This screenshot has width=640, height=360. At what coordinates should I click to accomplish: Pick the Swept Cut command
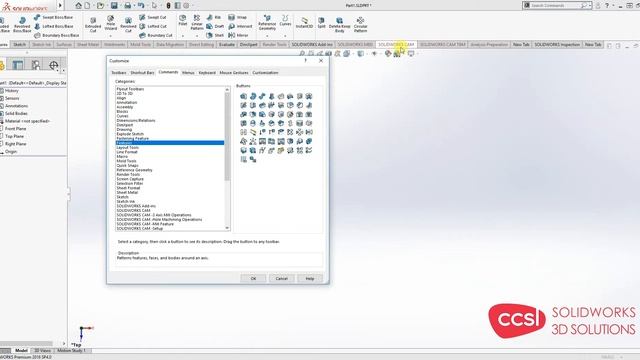153,17
